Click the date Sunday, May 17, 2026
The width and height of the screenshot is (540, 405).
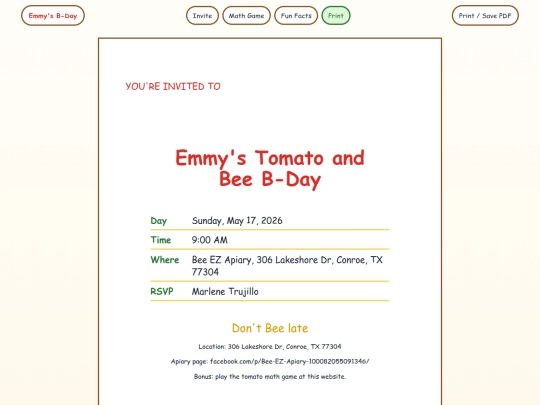(237, 221)
